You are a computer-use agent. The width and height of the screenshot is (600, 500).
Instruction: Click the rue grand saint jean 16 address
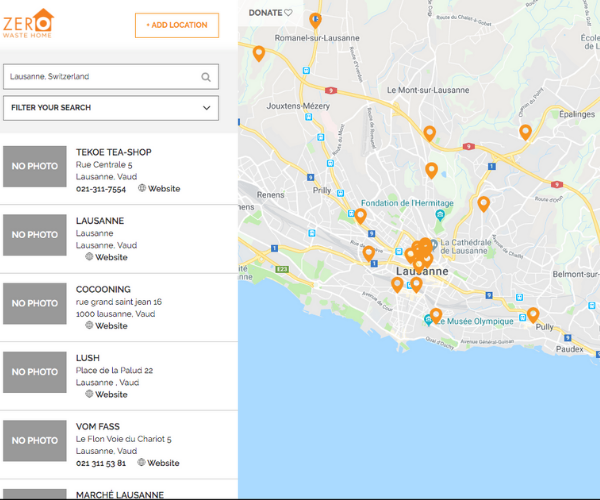119,302
